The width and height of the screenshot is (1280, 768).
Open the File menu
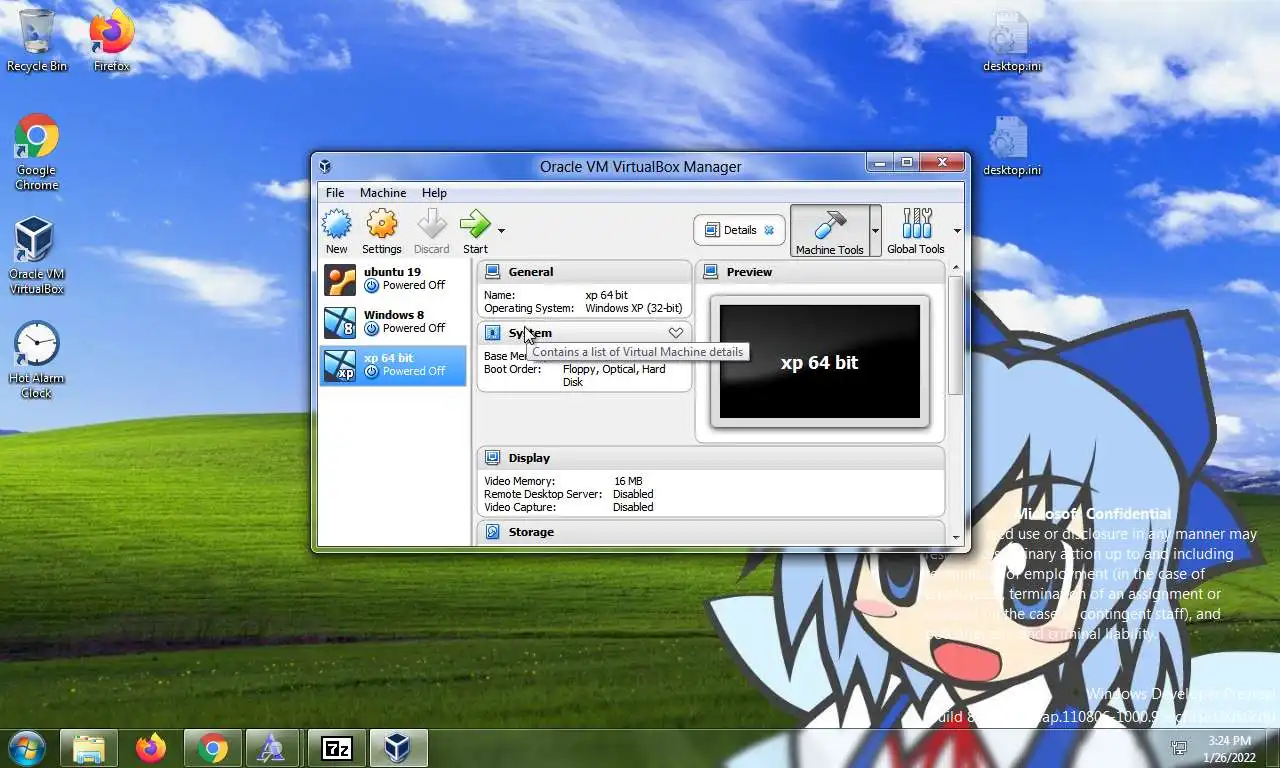[335, 193]
